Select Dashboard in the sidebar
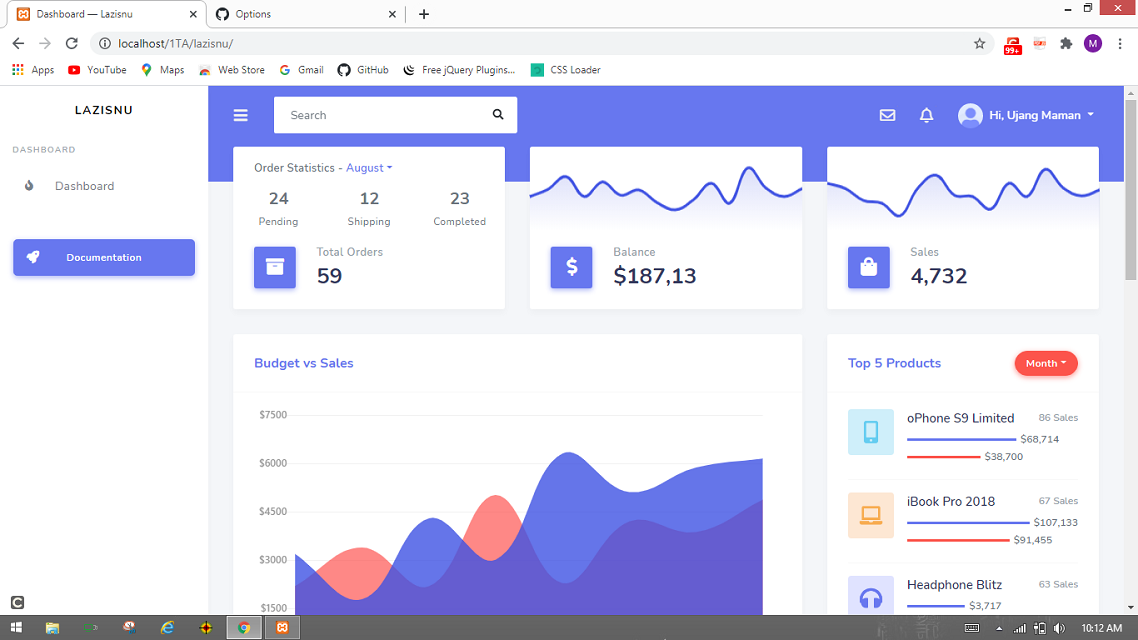Screen dimensions: 1138x640 coord(84,186)
